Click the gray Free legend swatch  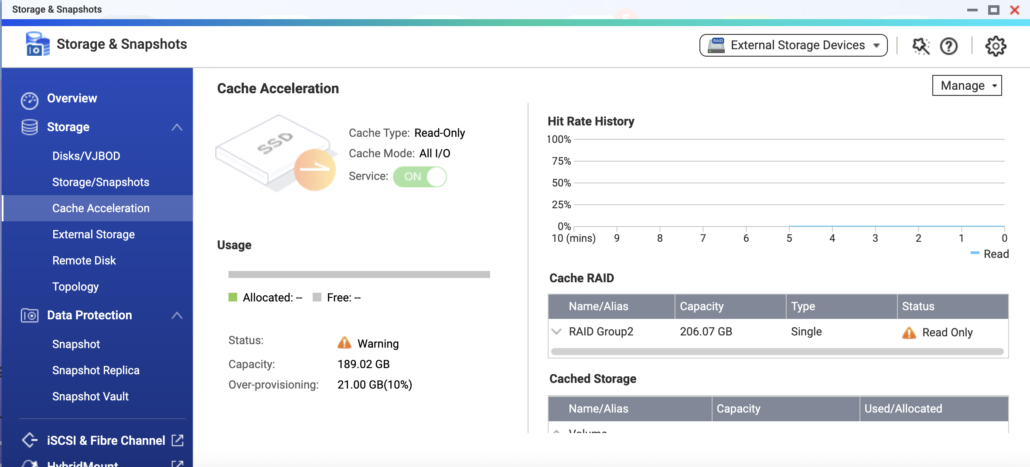click(317, 298)
